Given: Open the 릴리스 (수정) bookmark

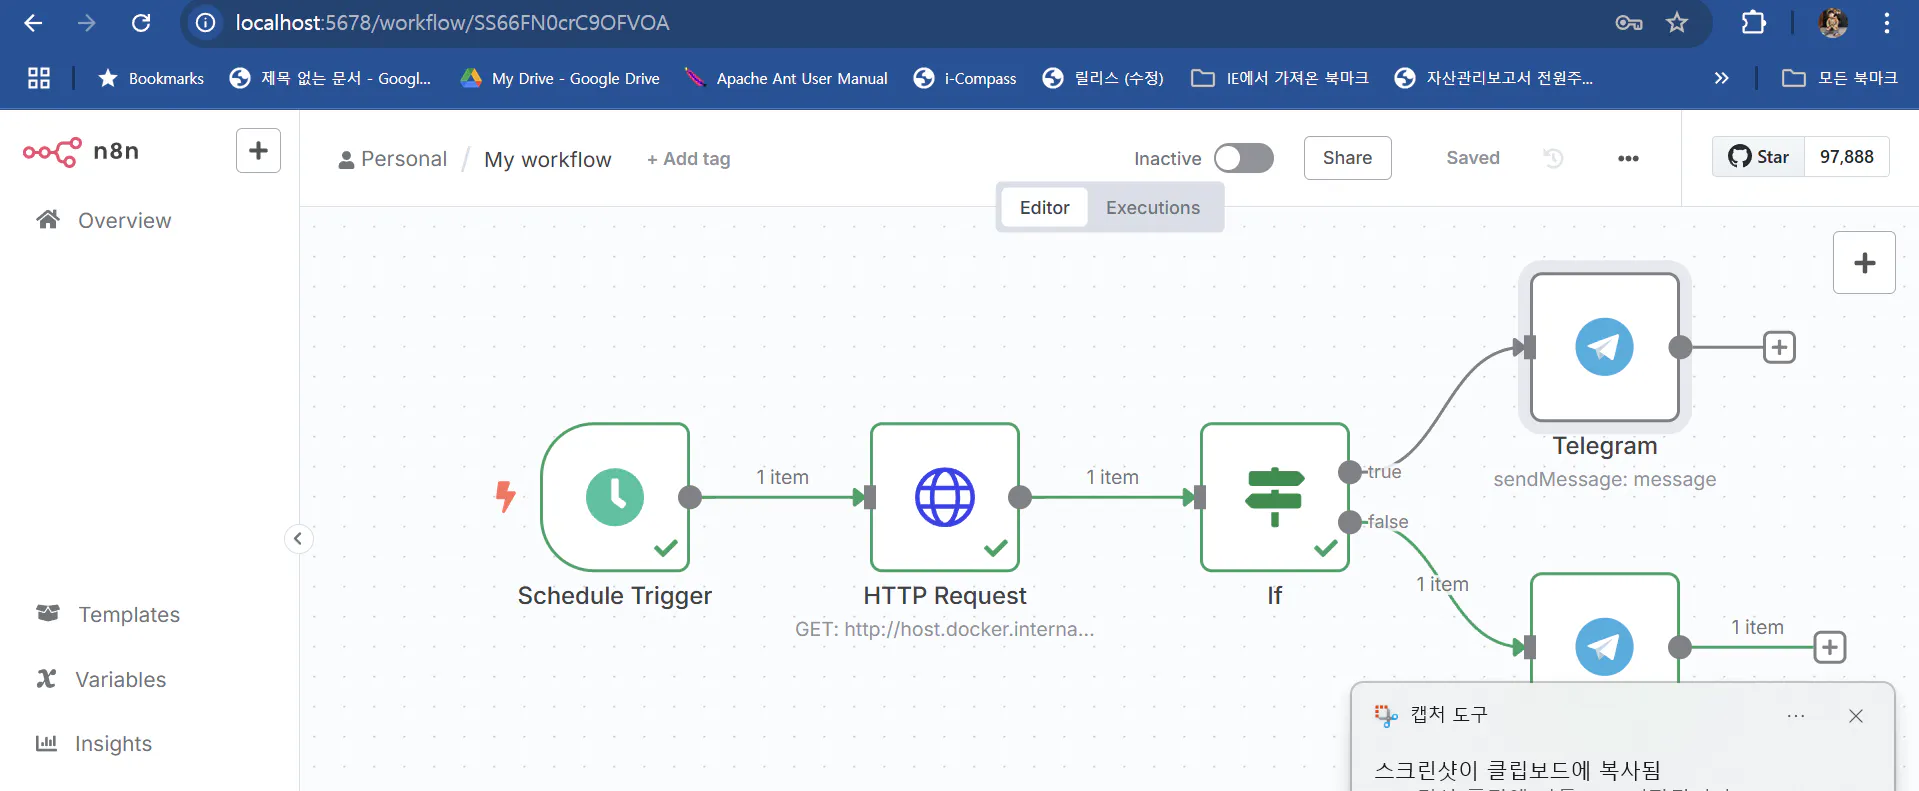Looking at the screenshot, I should (1104, 78).
